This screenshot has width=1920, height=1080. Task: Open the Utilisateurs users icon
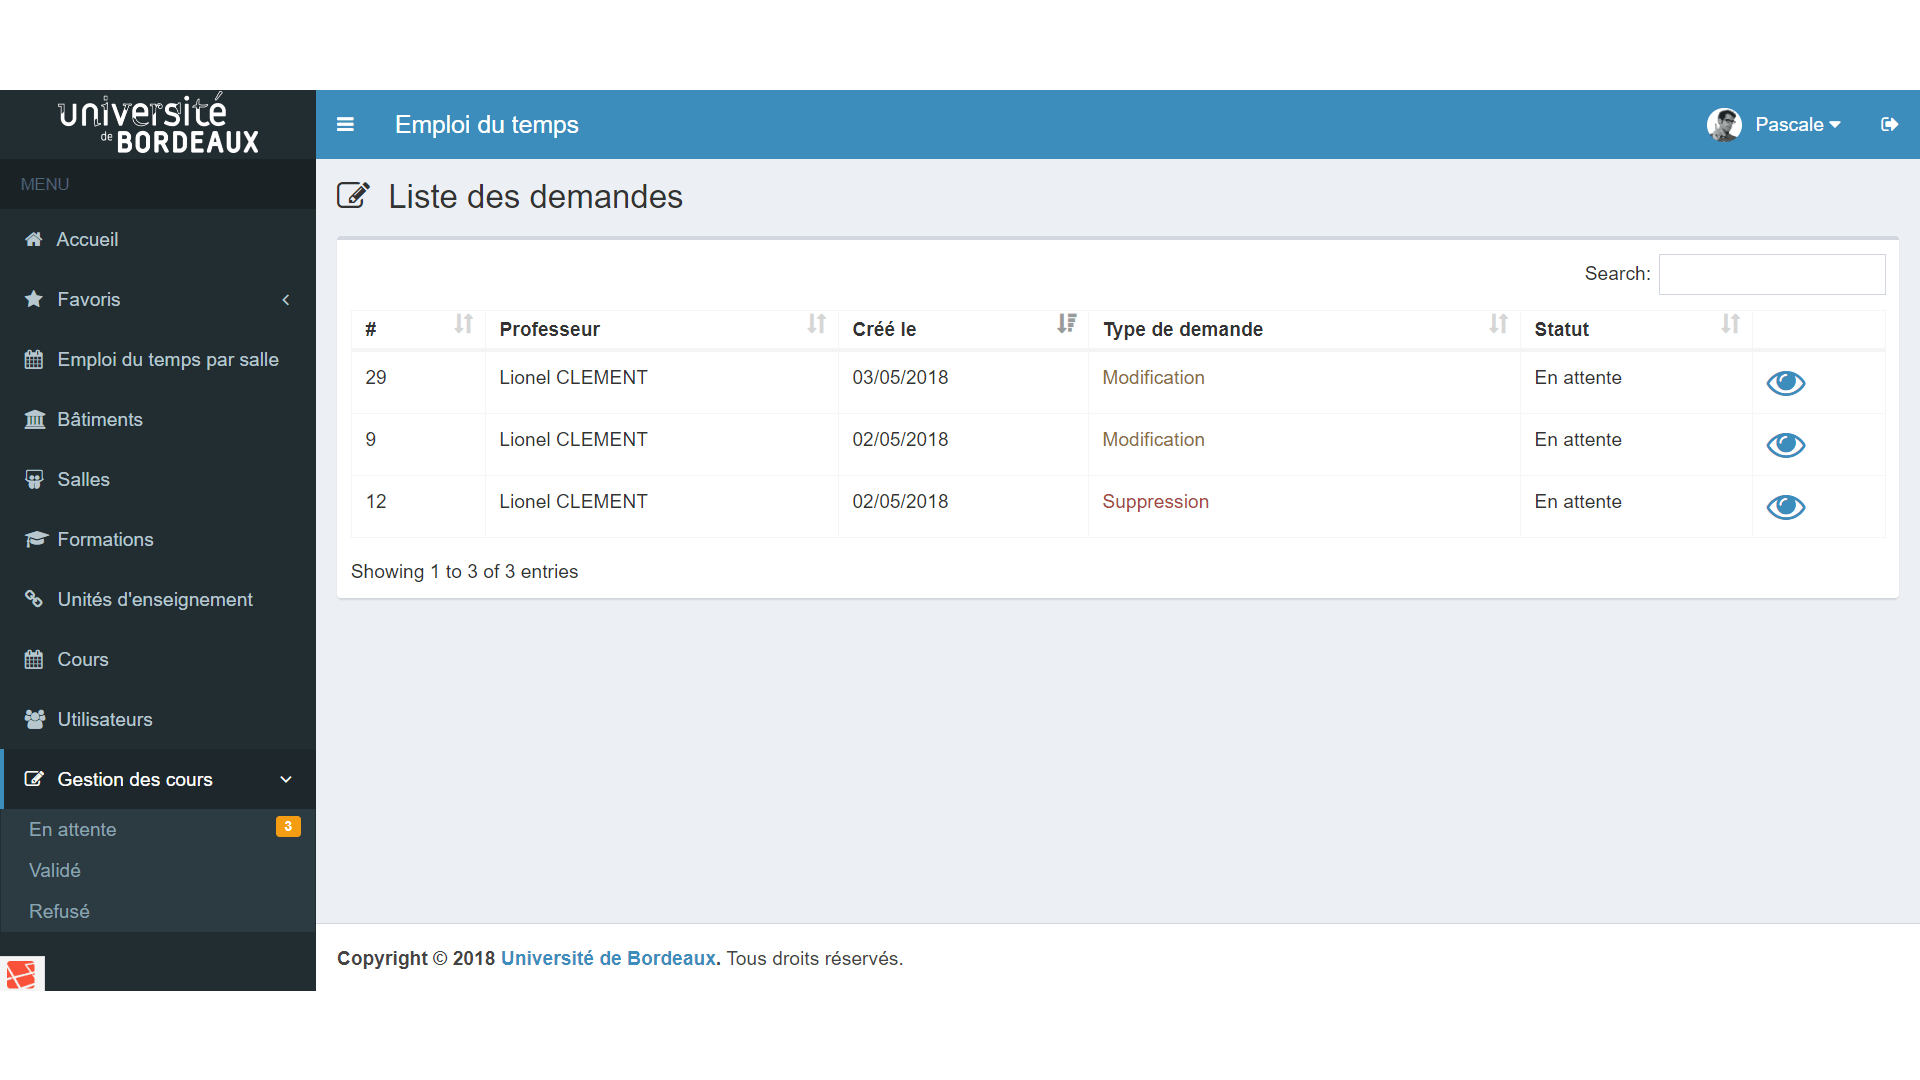coord(33,719)
